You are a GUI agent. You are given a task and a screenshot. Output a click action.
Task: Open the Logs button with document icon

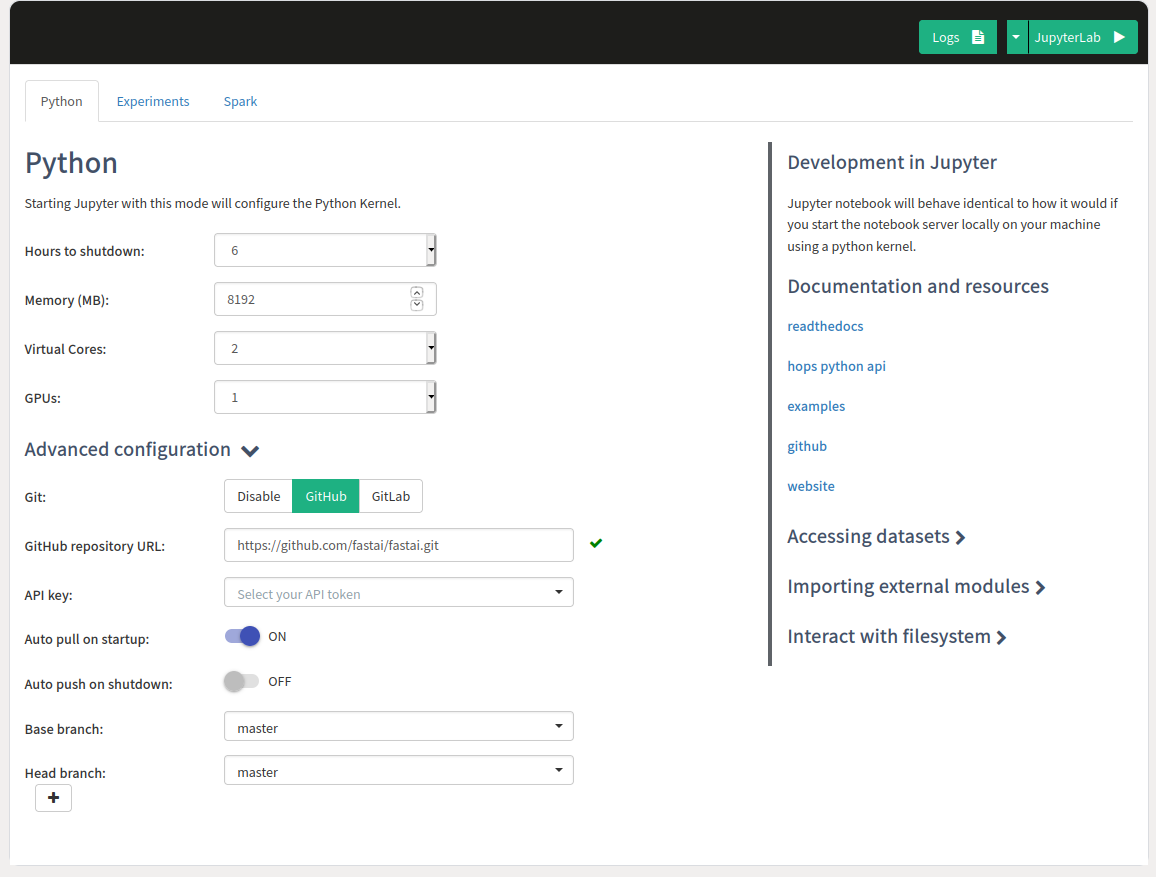tap(957, 37)
